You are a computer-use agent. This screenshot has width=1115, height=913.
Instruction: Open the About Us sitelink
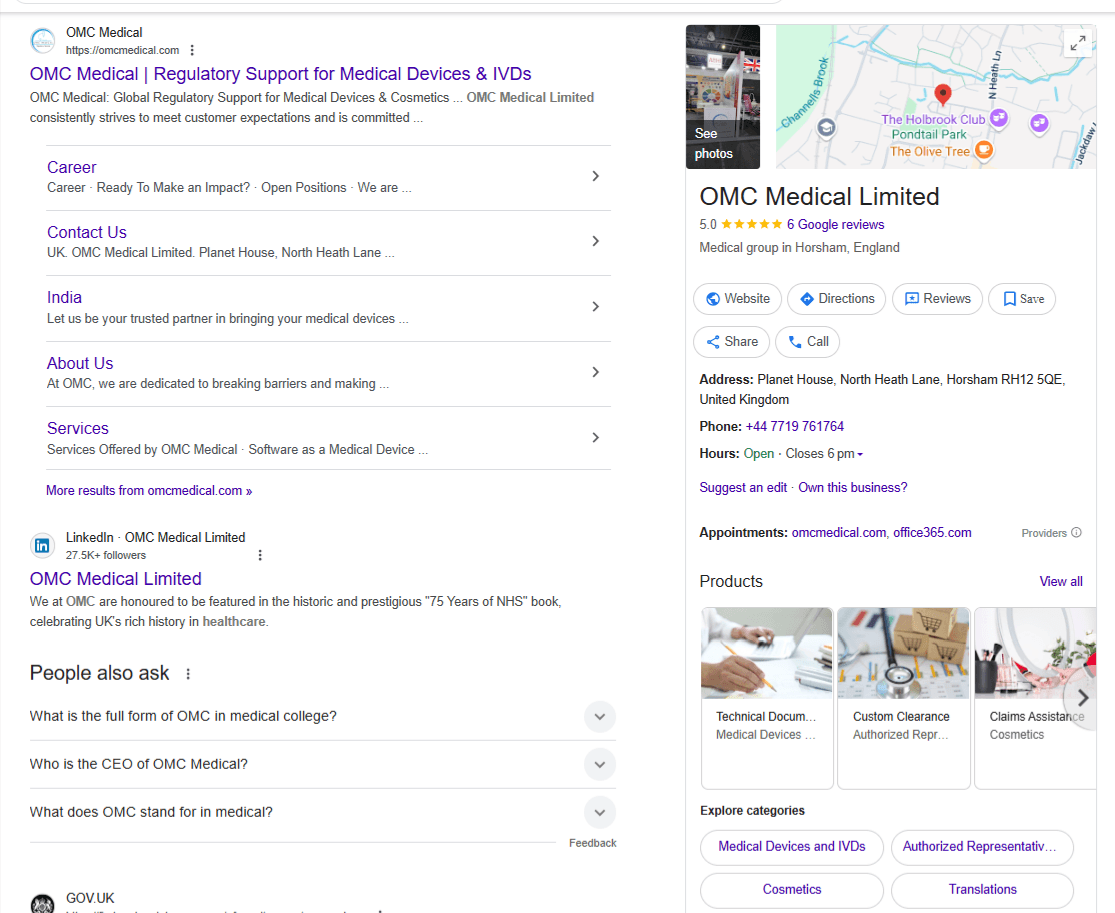(x=80, y=364)
